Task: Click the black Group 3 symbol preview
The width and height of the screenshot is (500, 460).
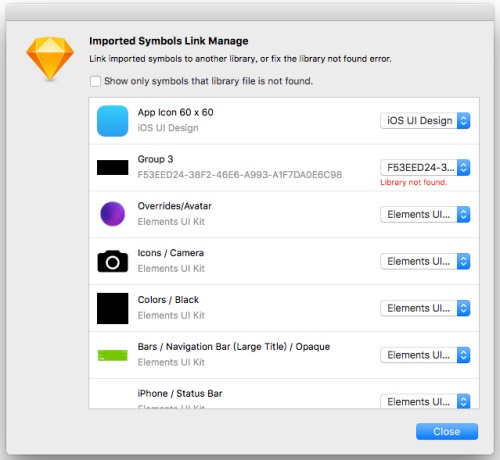Action: [112, 167]
